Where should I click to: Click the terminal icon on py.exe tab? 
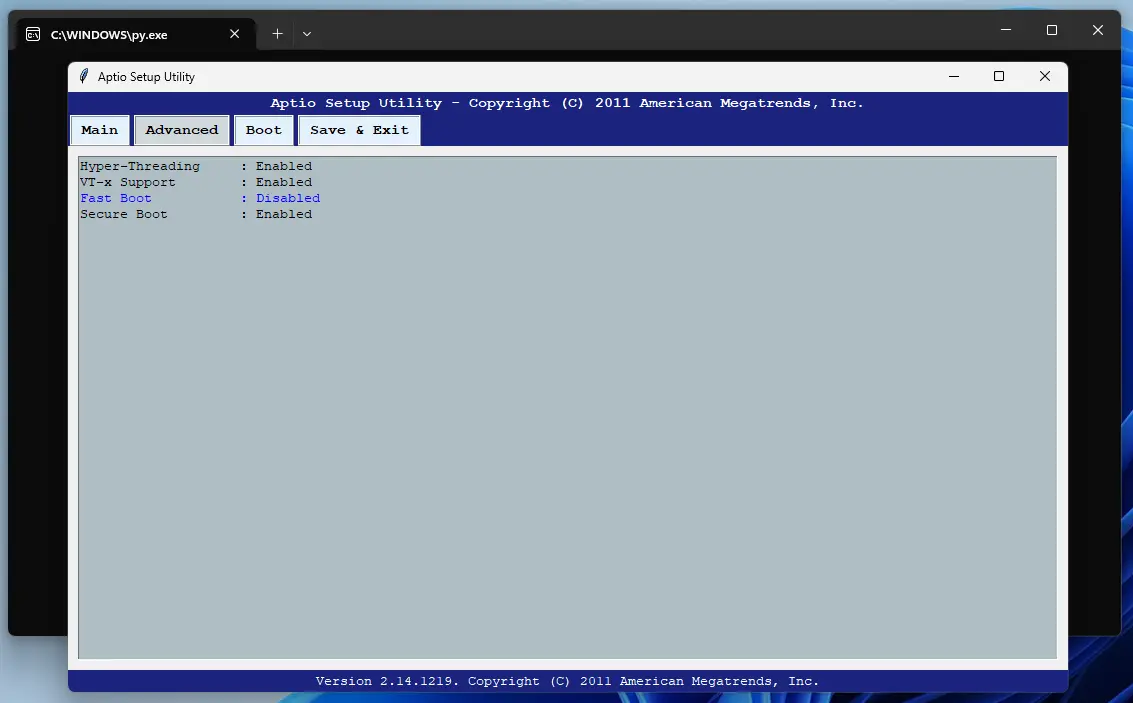coord(33,34)
